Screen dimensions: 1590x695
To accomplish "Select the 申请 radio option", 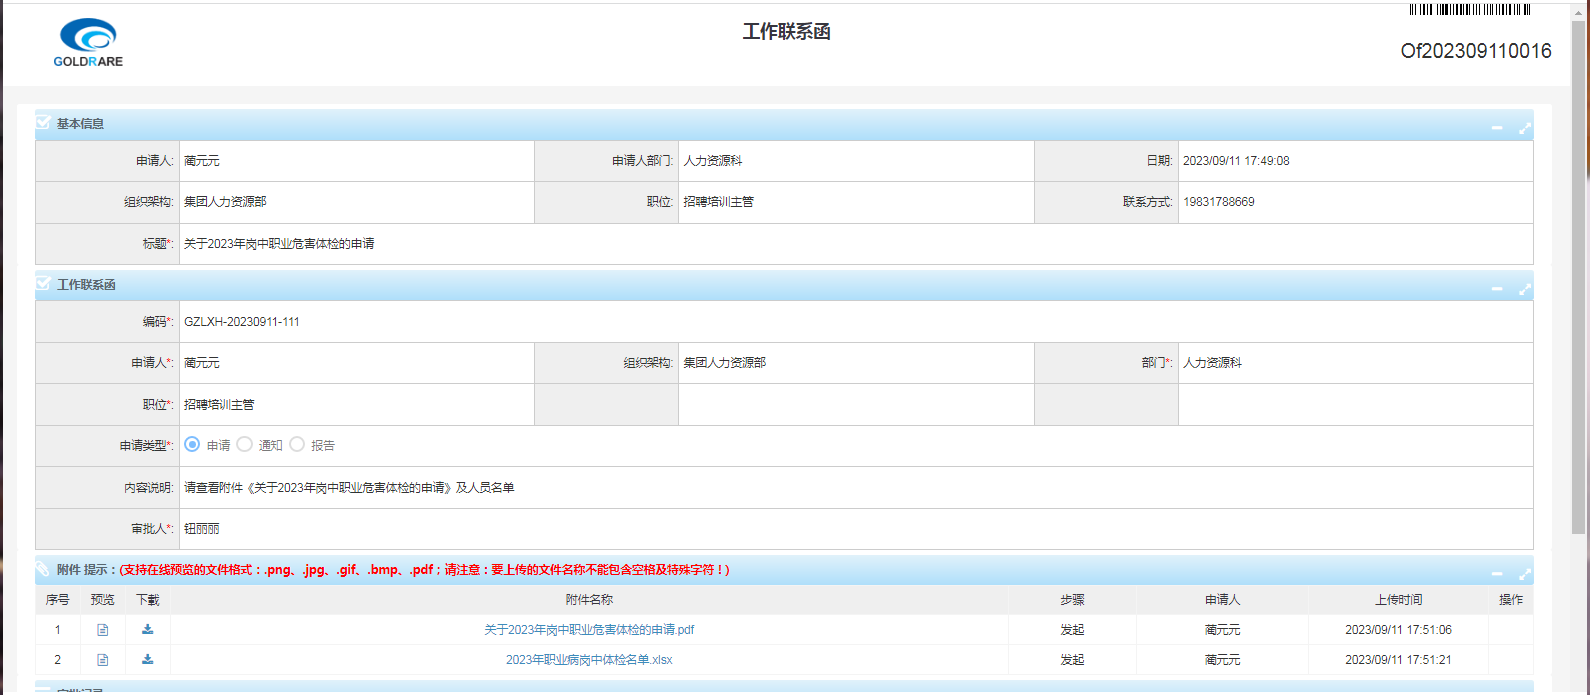I will [192, 445].
